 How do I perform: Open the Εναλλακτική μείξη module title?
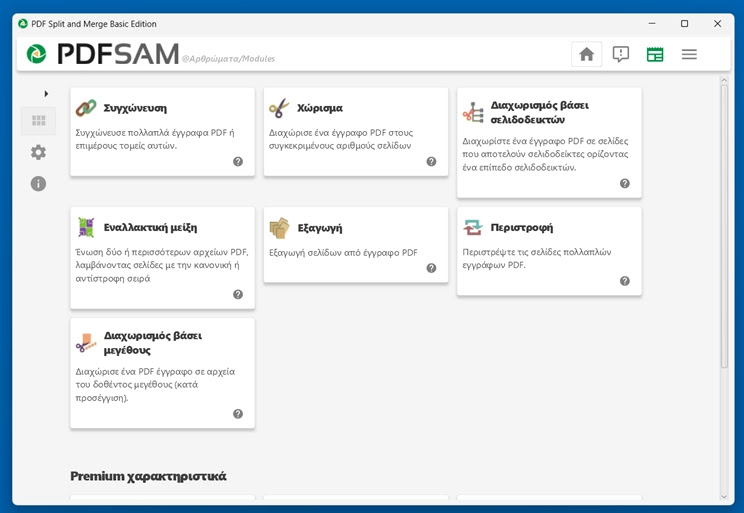pos(150,227)
